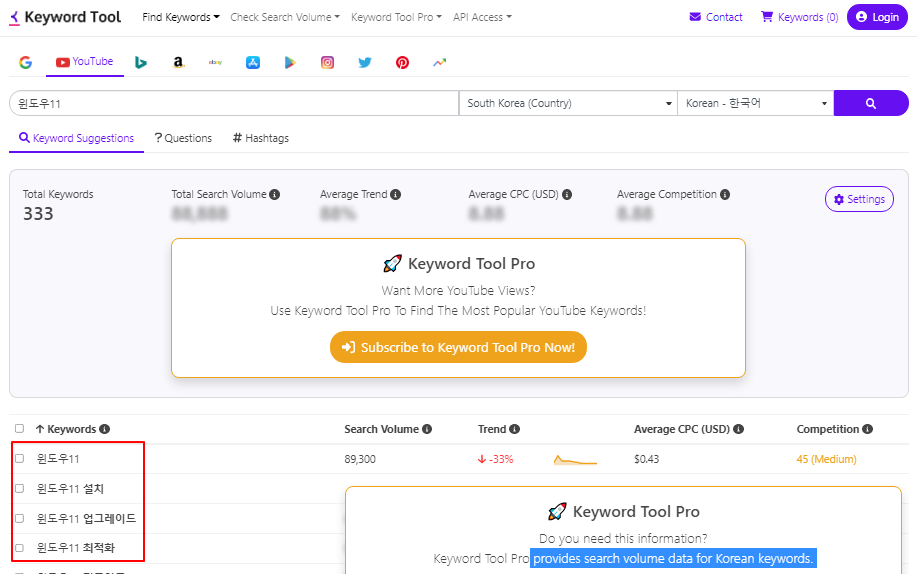The height and width of the screenshot is (574, 917).
Task: Select the Keyword Suggestions tab
Action: tap(77, 138)
